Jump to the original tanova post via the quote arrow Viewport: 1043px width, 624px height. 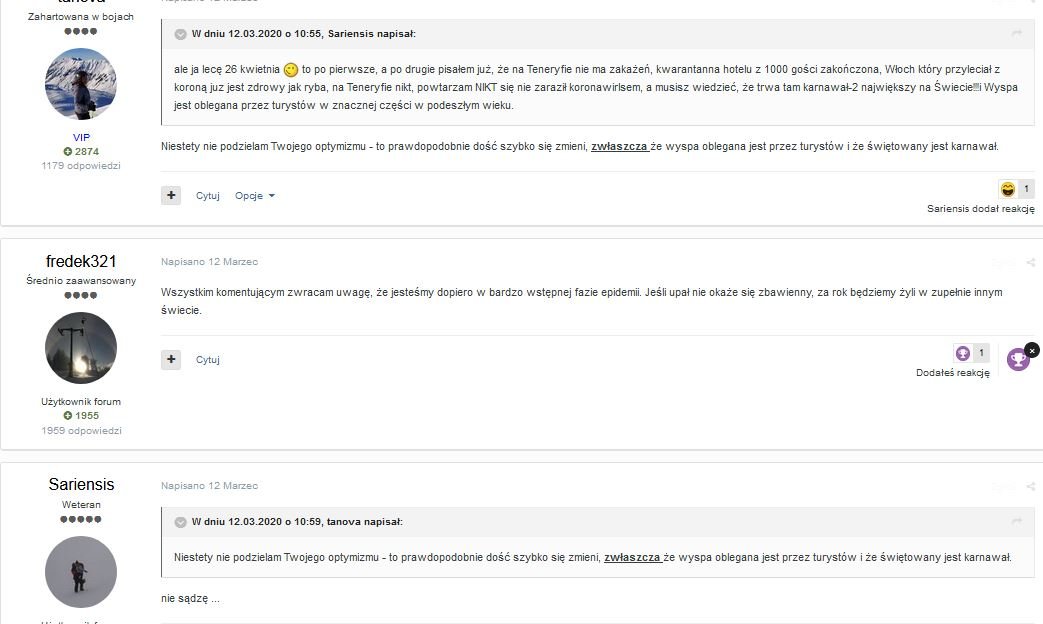point(1016,522)
